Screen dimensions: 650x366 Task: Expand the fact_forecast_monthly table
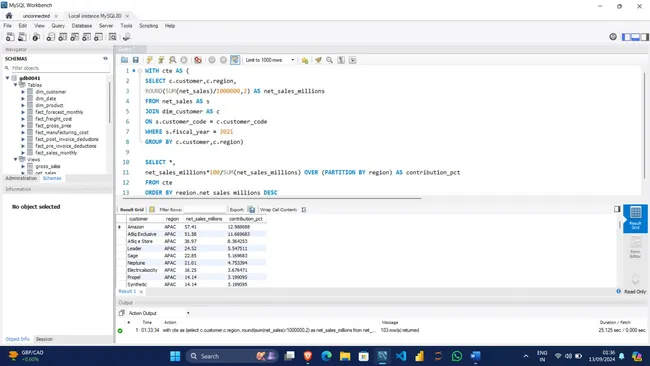[x=23, y=112]
